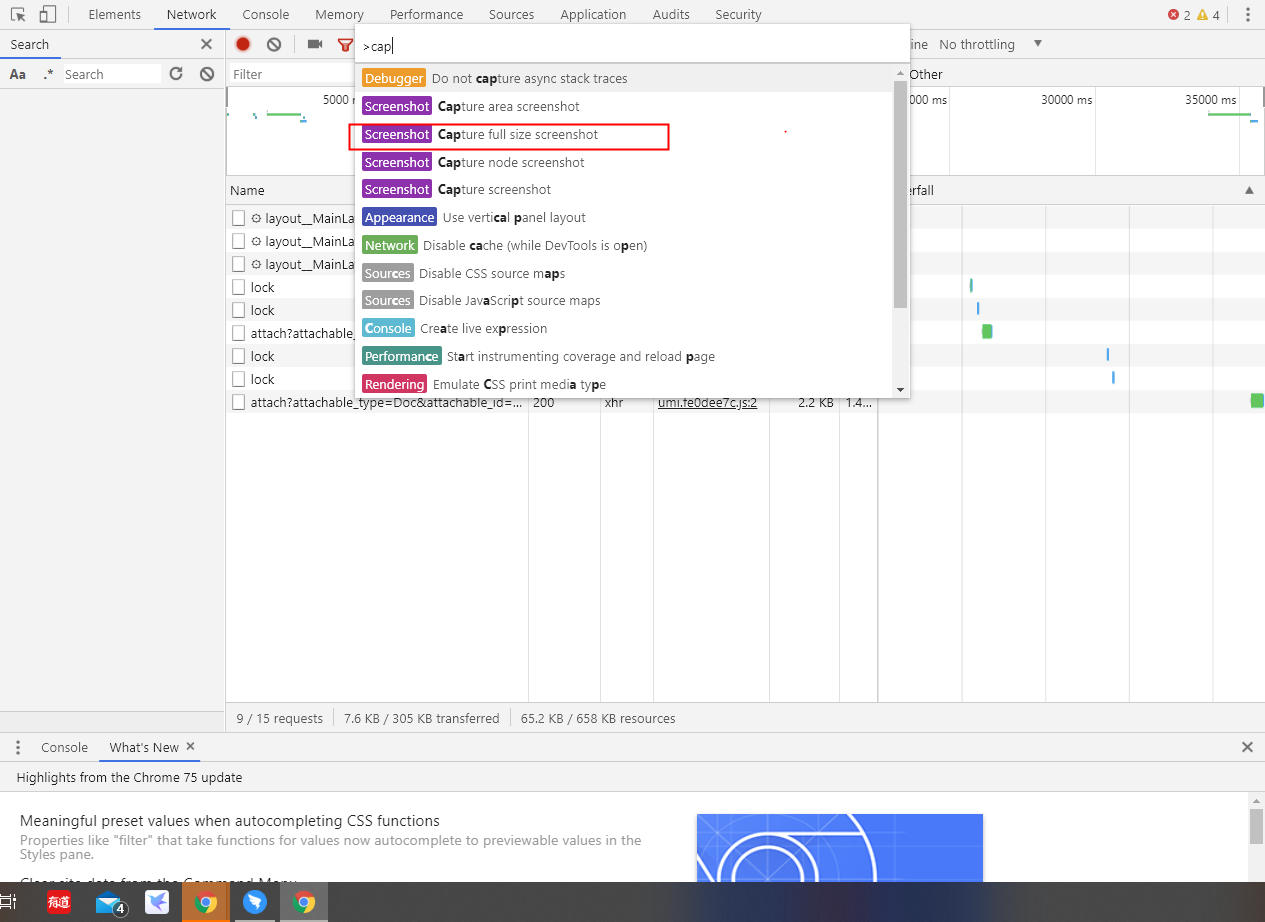
Task: Click the Waterfall column sort arrow
Action: pyautogui.click(x=1248, y=190)
